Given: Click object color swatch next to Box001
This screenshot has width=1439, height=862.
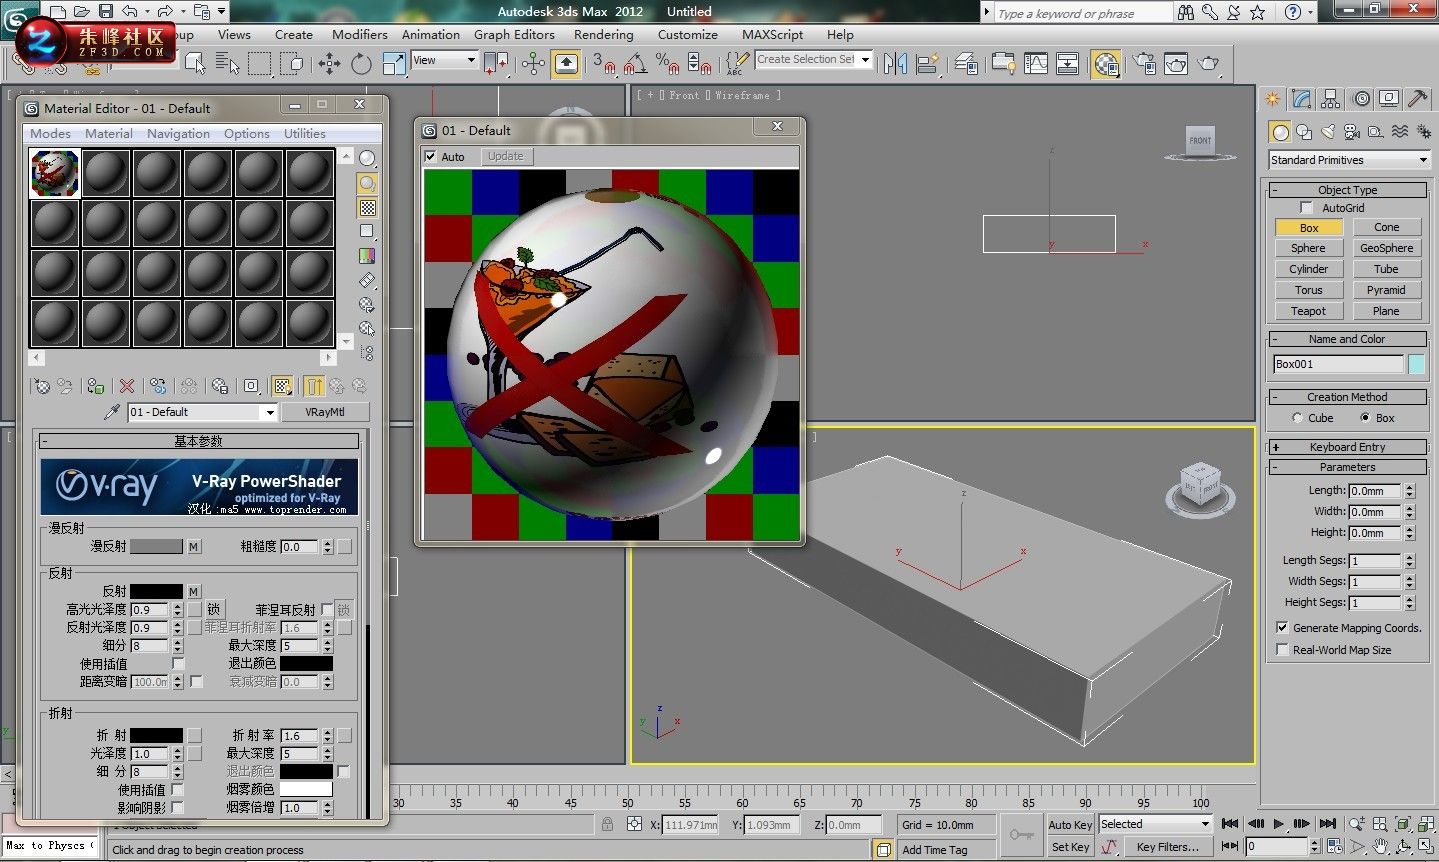Looking at the screenshot, I should (1416, 364).
